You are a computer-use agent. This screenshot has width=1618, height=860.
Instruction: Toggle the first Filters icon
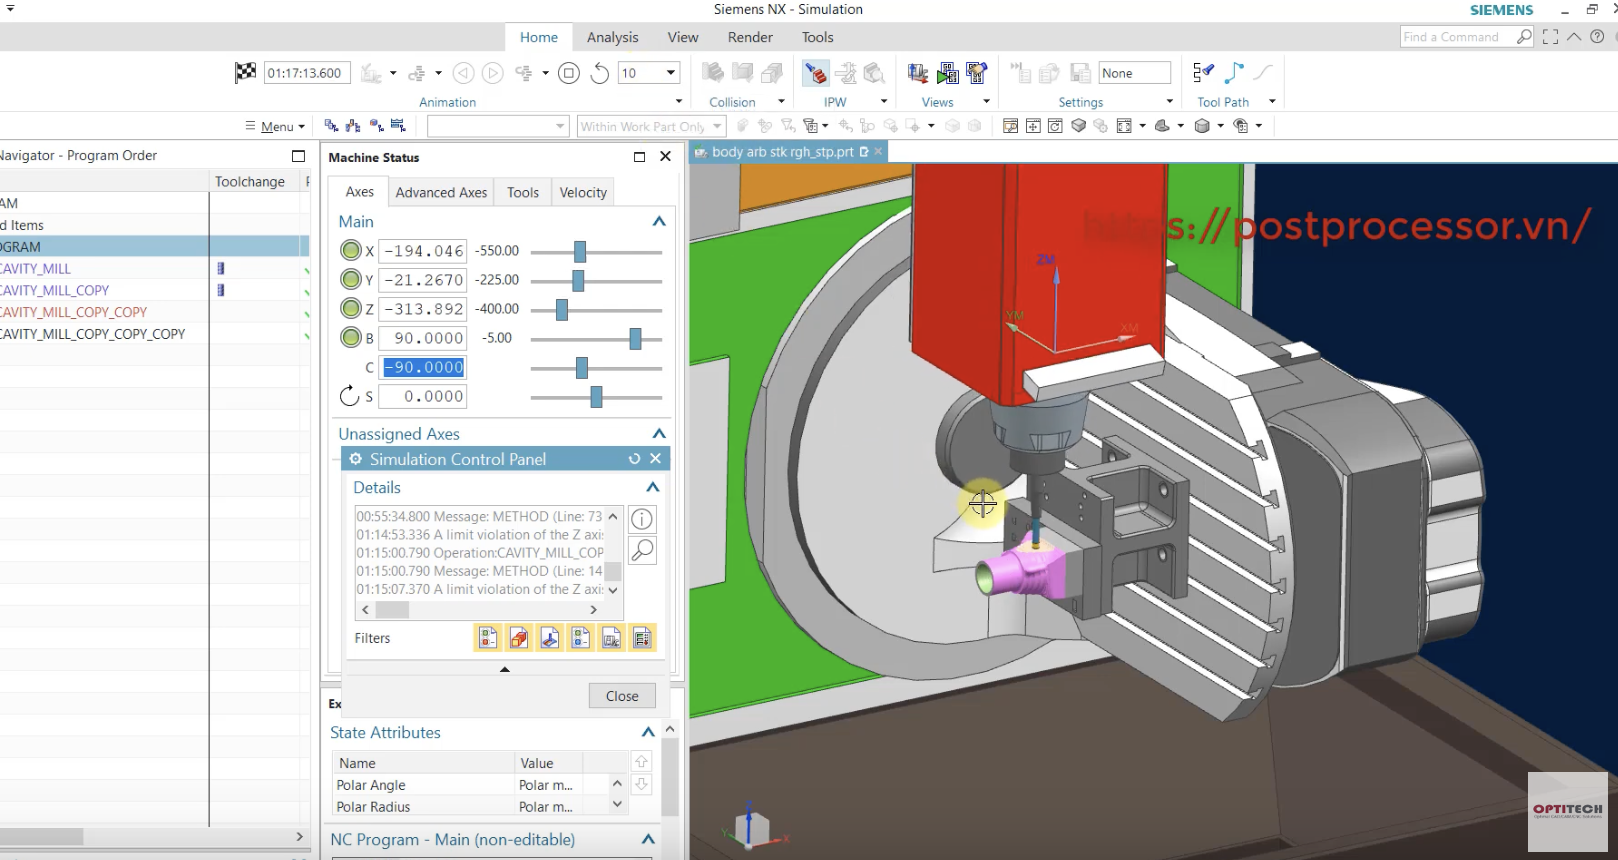[487, 638]
